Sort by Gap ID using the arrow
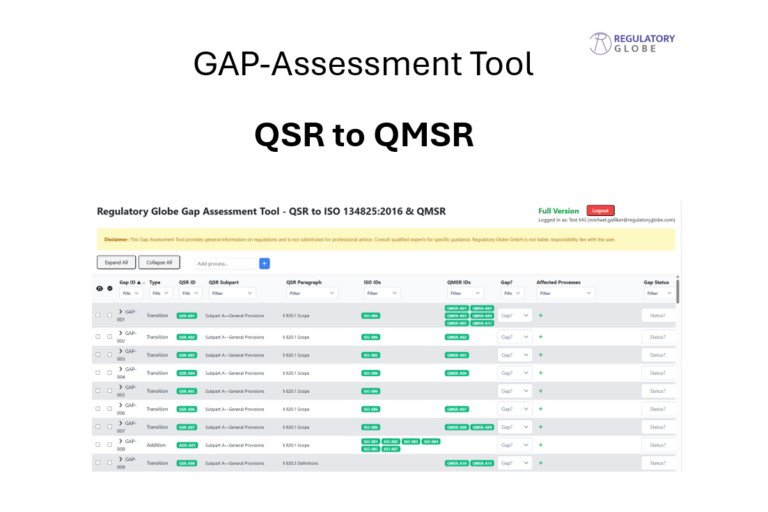The height and width of the screenshot is (512, 768). click(x=139, y=283)
